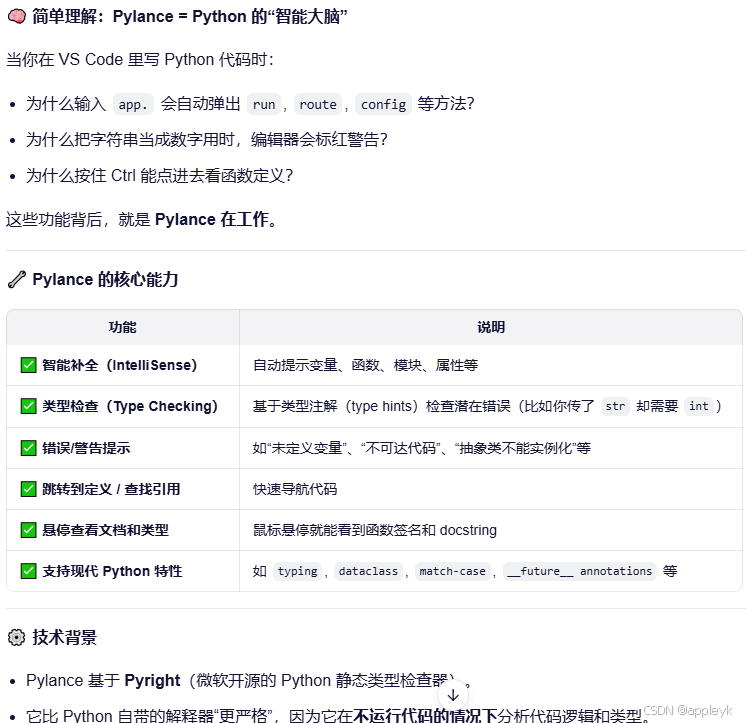Click the line 当你在 VS Code 里写 Python 代码时
Image resolution: width=746 pixels, height=723 pixels.
pyautogui.click(x=140, y=59)
